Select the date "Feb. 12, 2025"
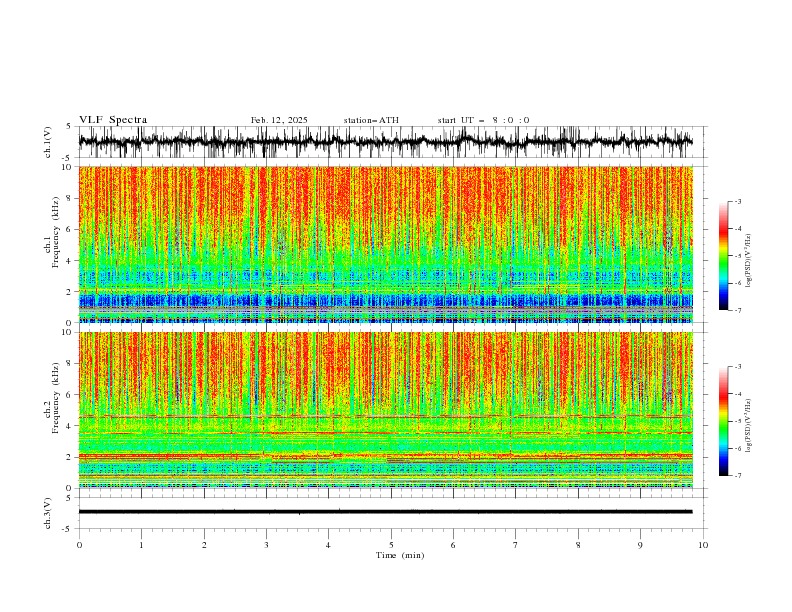 click(279, 120)
